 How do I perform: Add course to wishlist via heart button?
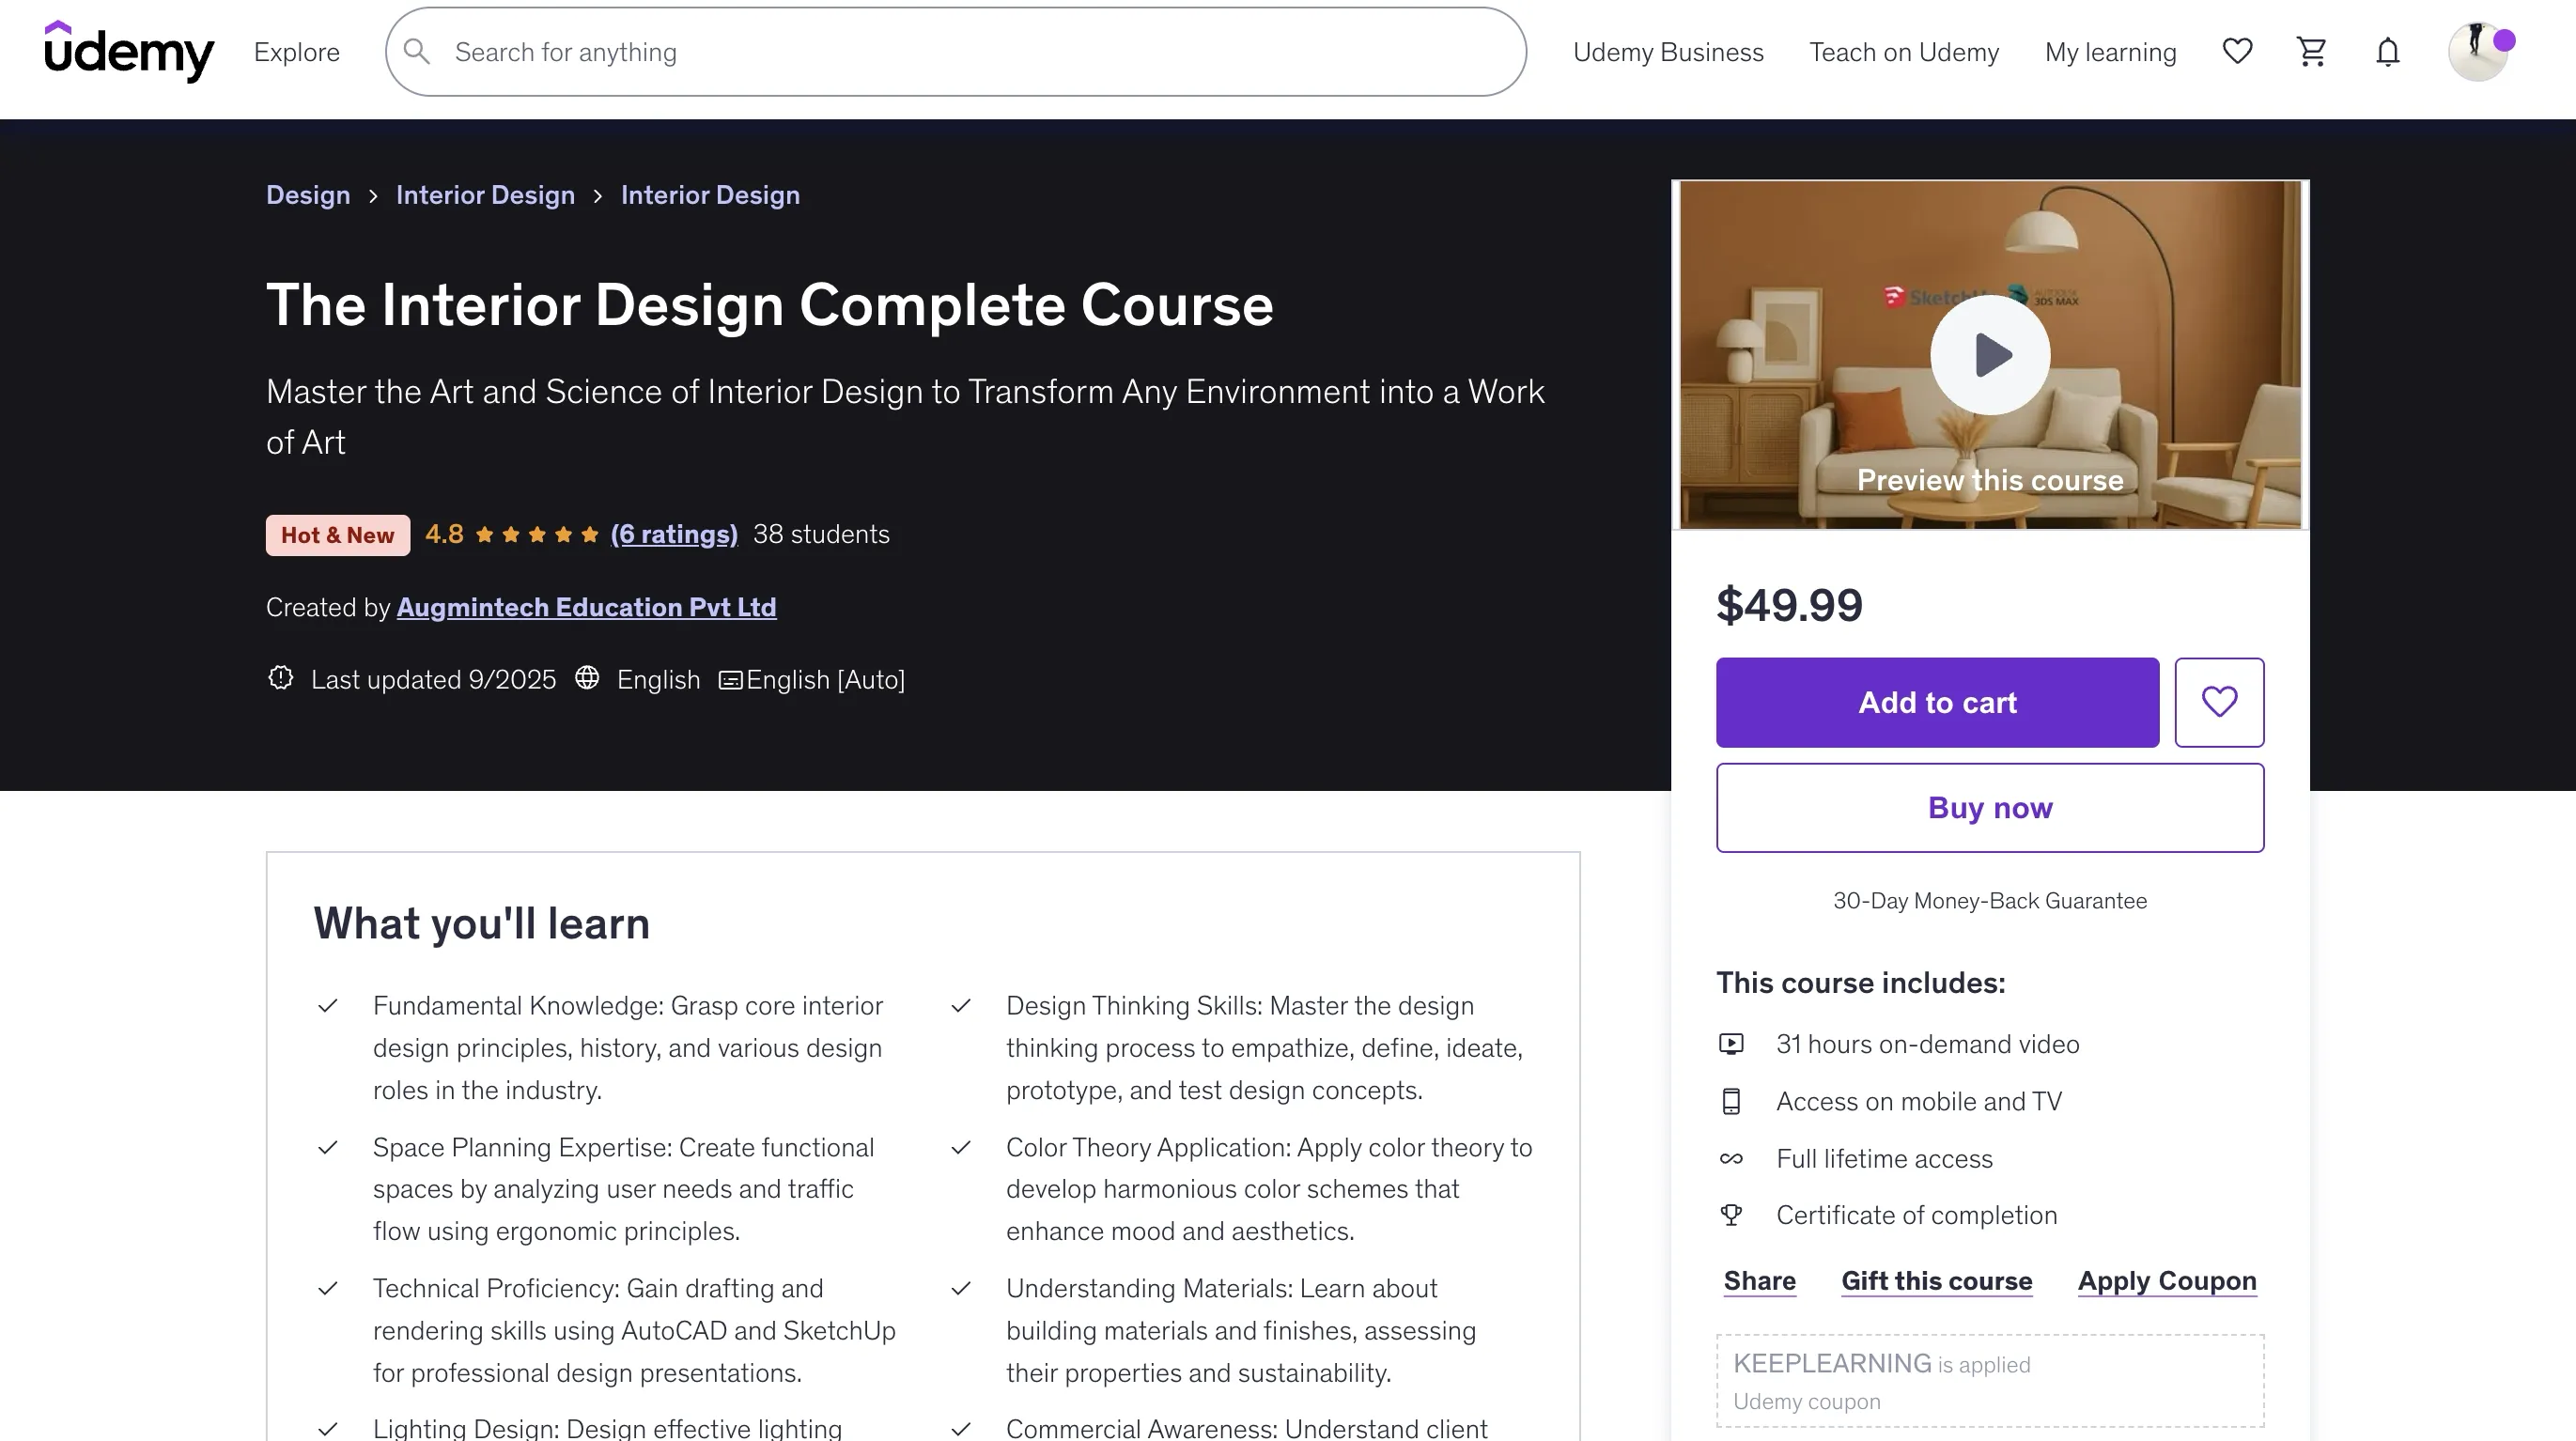click(x=2218, y=702)
